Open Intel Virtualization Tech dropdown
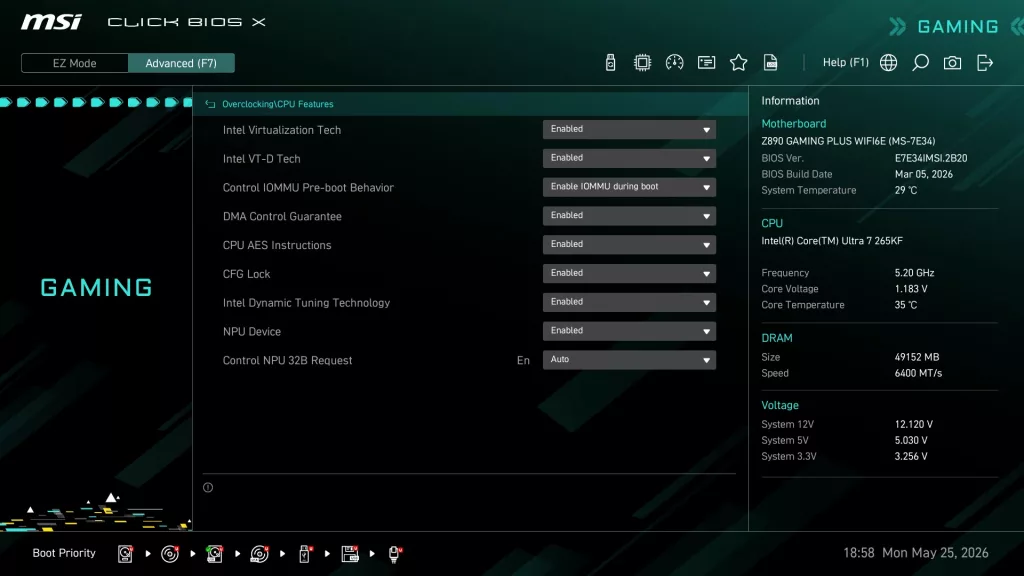Image resolution: width=1024 pixels, height=576 pixels. (629, 129)
